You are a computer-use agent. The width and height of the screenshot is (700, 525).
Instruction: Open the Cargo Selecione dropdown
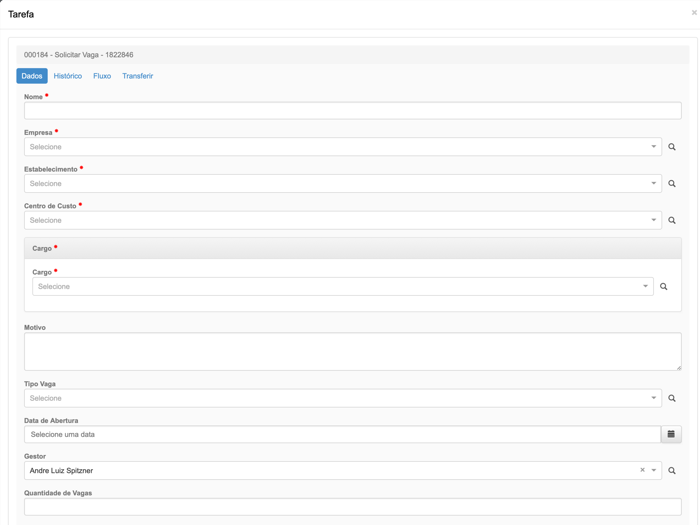click(343, 287)
